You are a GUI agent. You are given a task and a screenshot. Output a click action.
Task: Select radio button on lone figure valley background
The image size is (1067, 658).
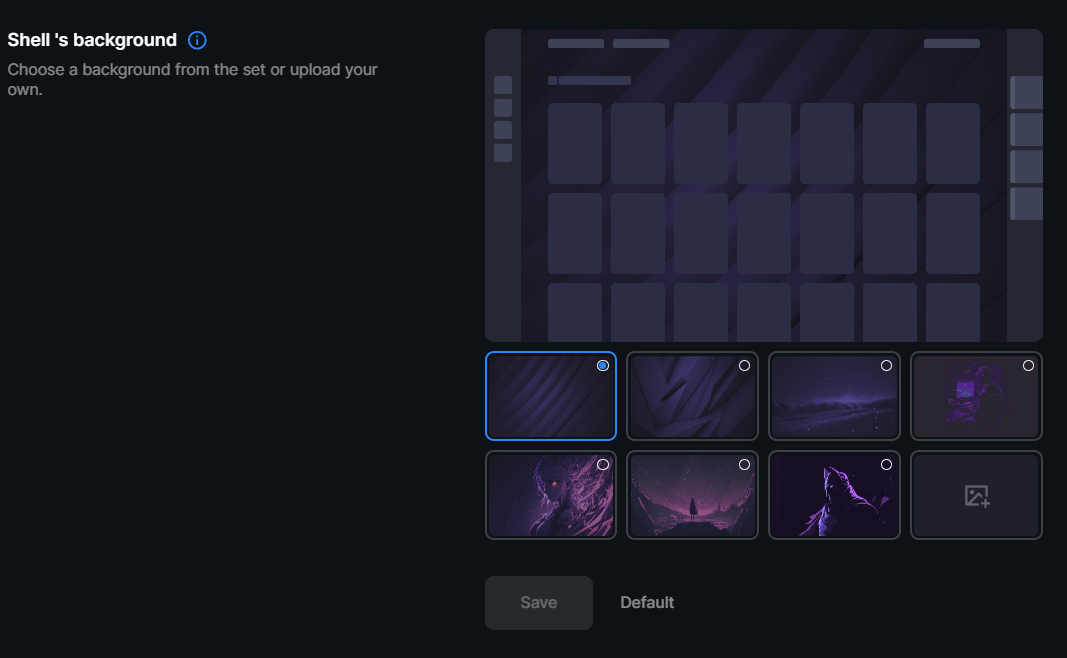tap(744, 465)
